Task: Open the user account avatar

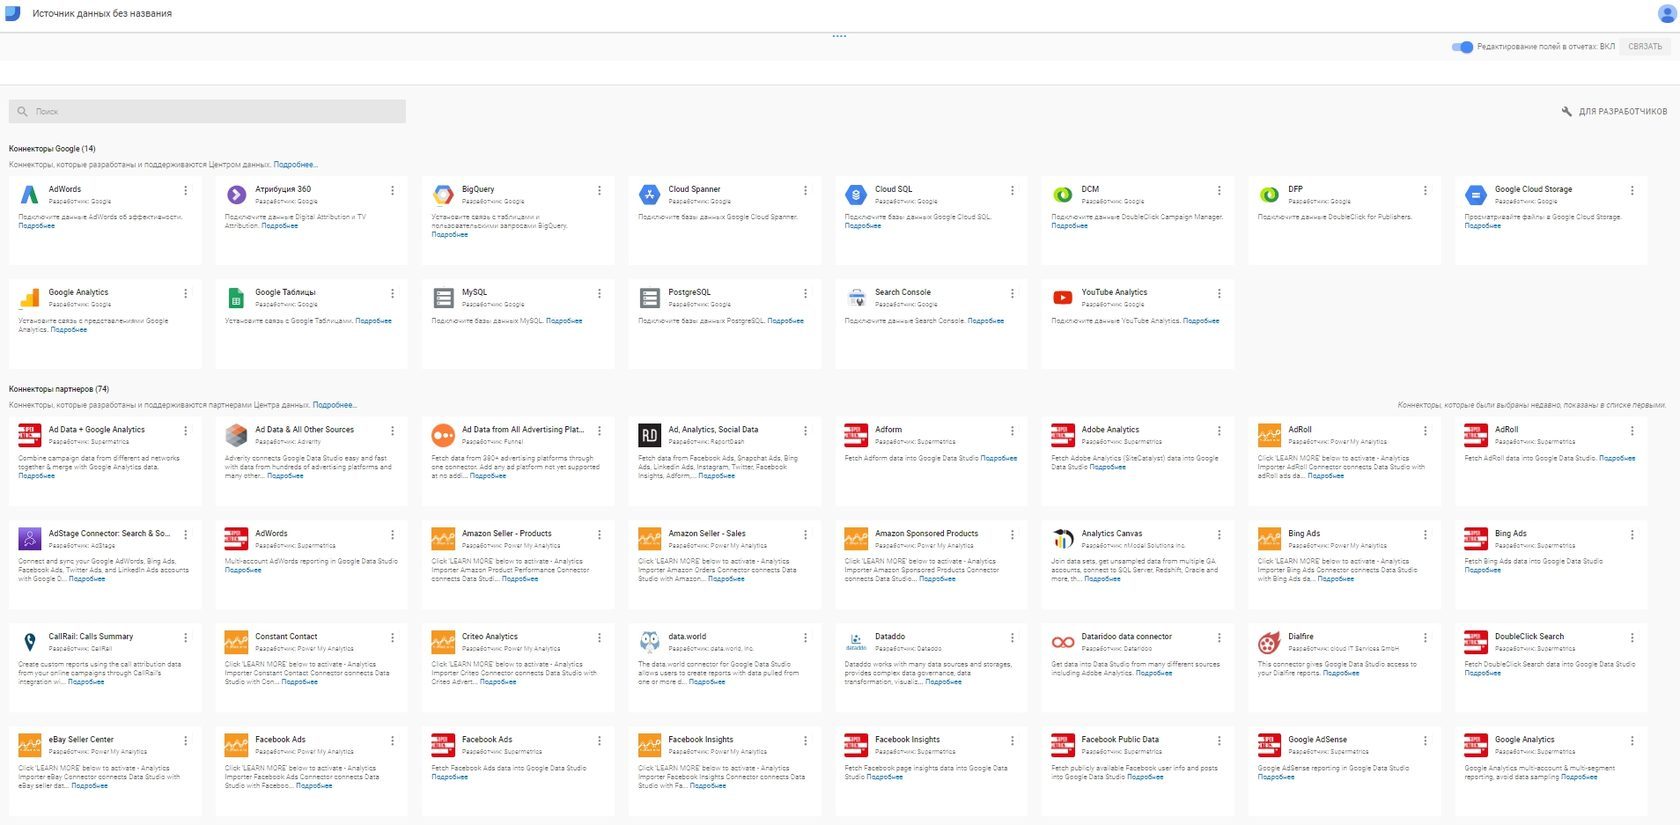Action: (x=1668, y=13)
